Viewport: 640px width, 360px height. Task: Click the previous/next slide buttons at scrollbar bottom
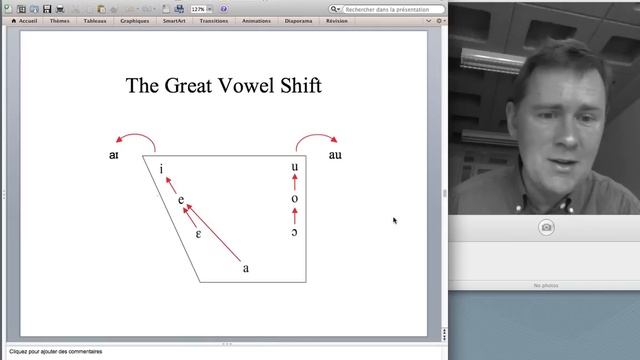(444, 335)
